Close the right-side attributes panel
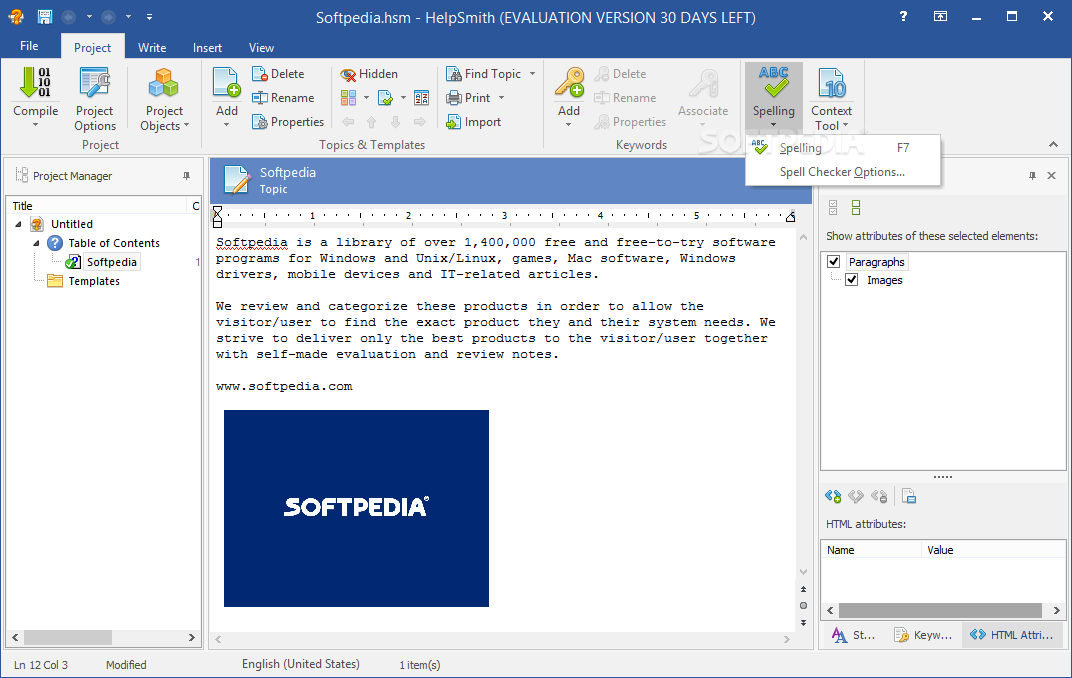The image size is (1072, 678). click(1051, 176)
